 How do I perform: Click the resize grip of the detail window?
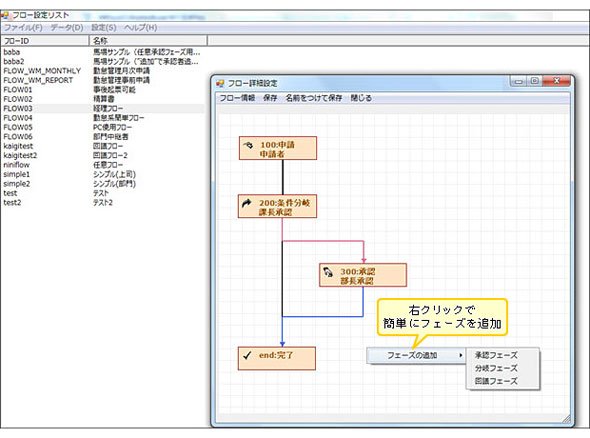pos(566,419)
